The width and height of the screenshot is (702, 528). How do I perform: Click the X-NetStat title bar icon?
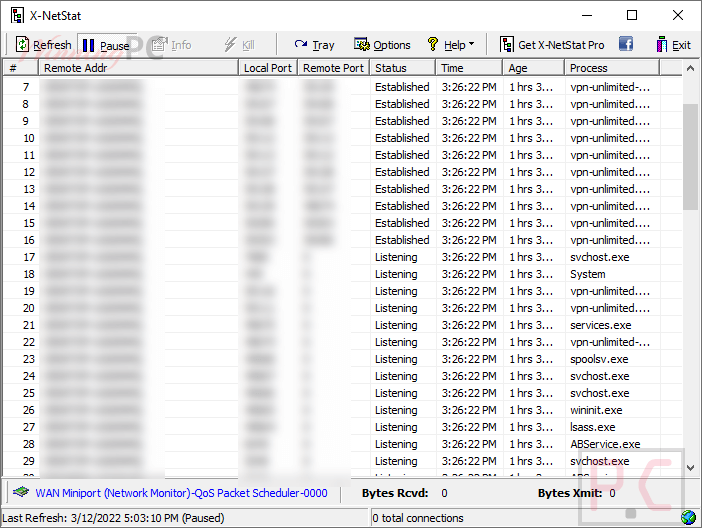coord(17,15)
